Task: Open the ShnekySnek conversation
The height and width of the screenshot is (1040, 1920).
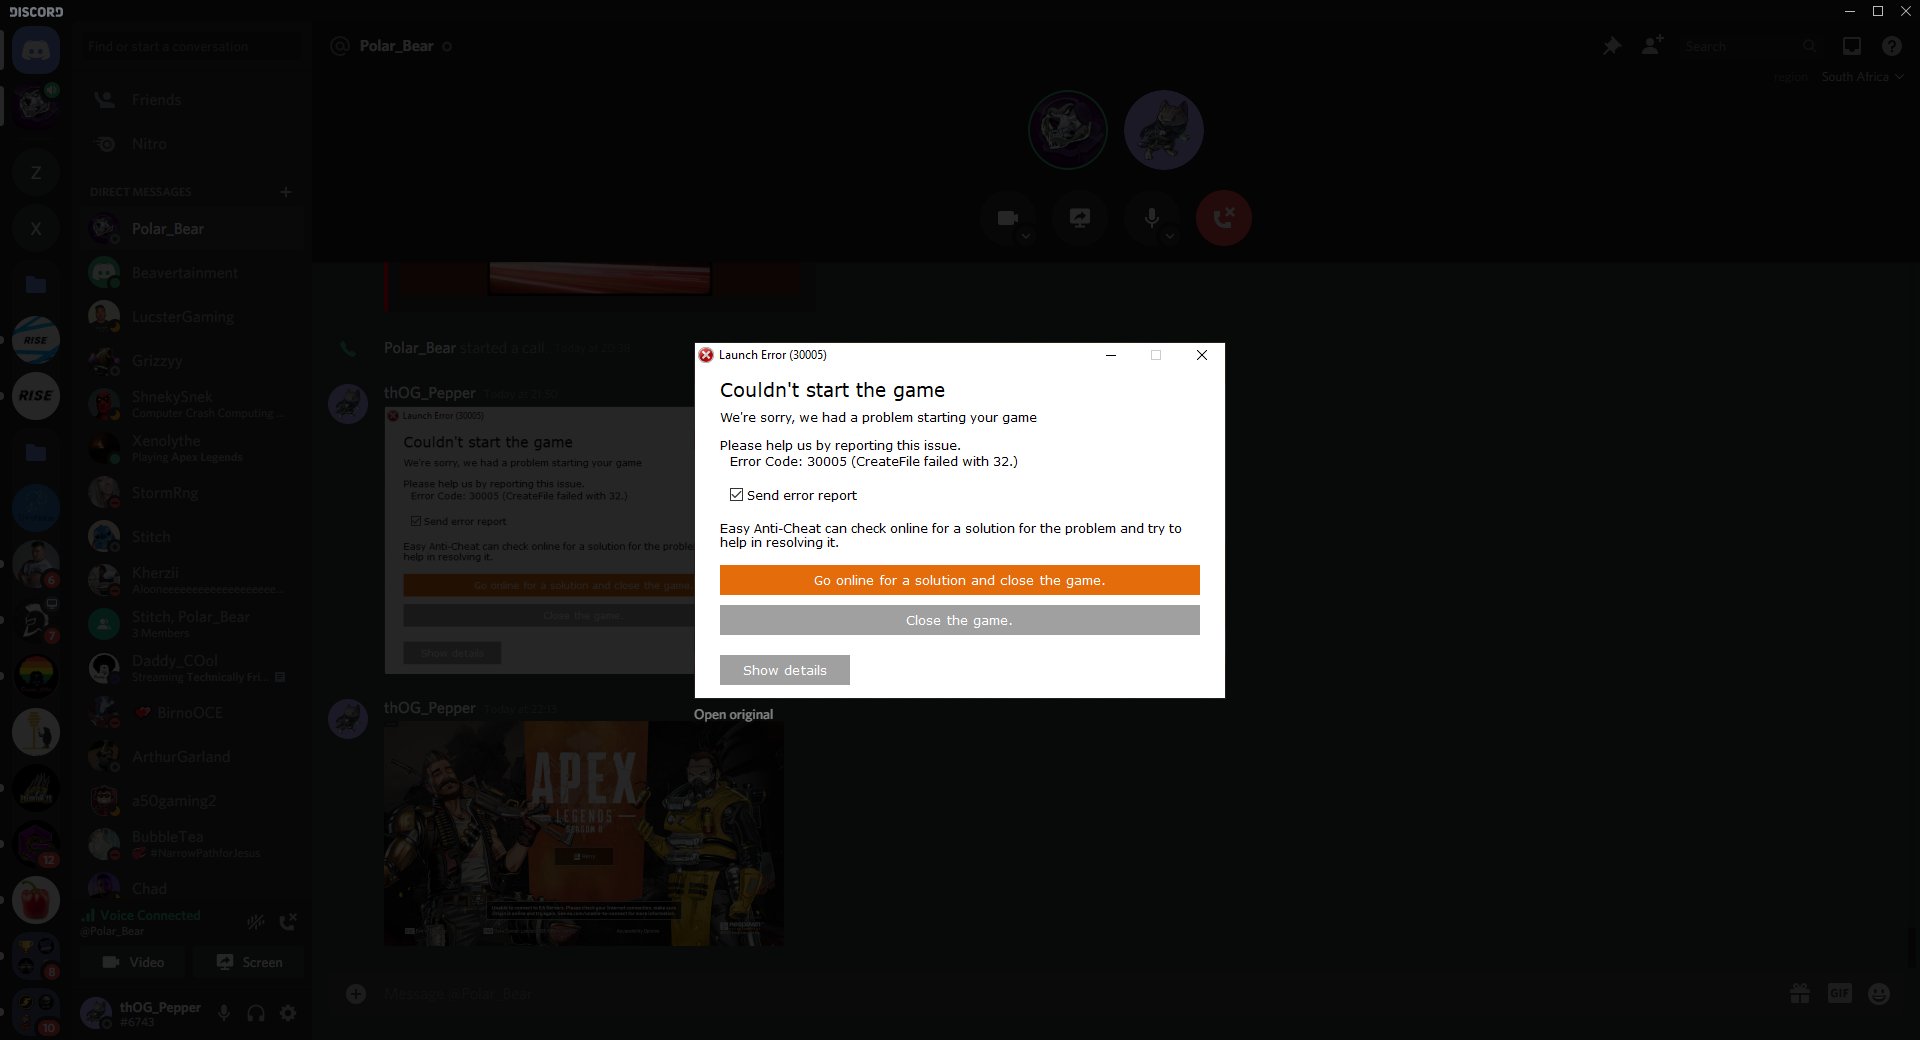Action: pyautogui.click(x=190, y=404)
